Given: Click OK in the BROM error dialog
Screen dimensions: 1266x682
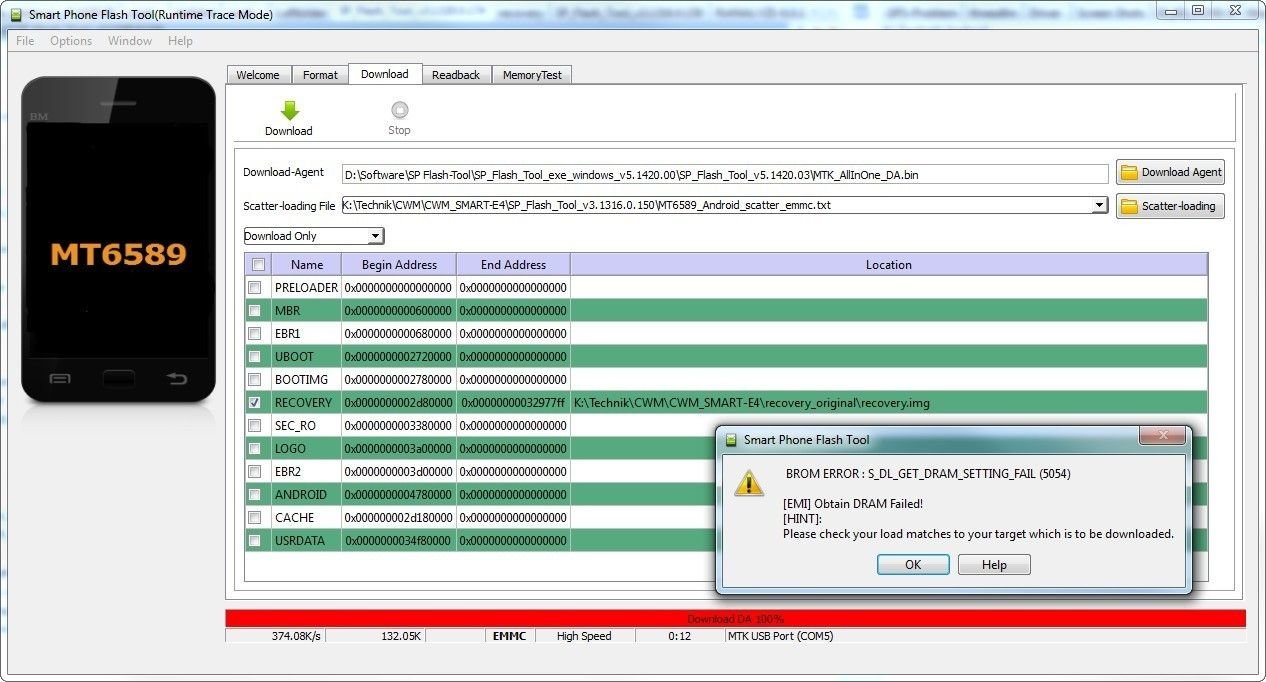Looking at the screenshot, I should pos(913,565).
